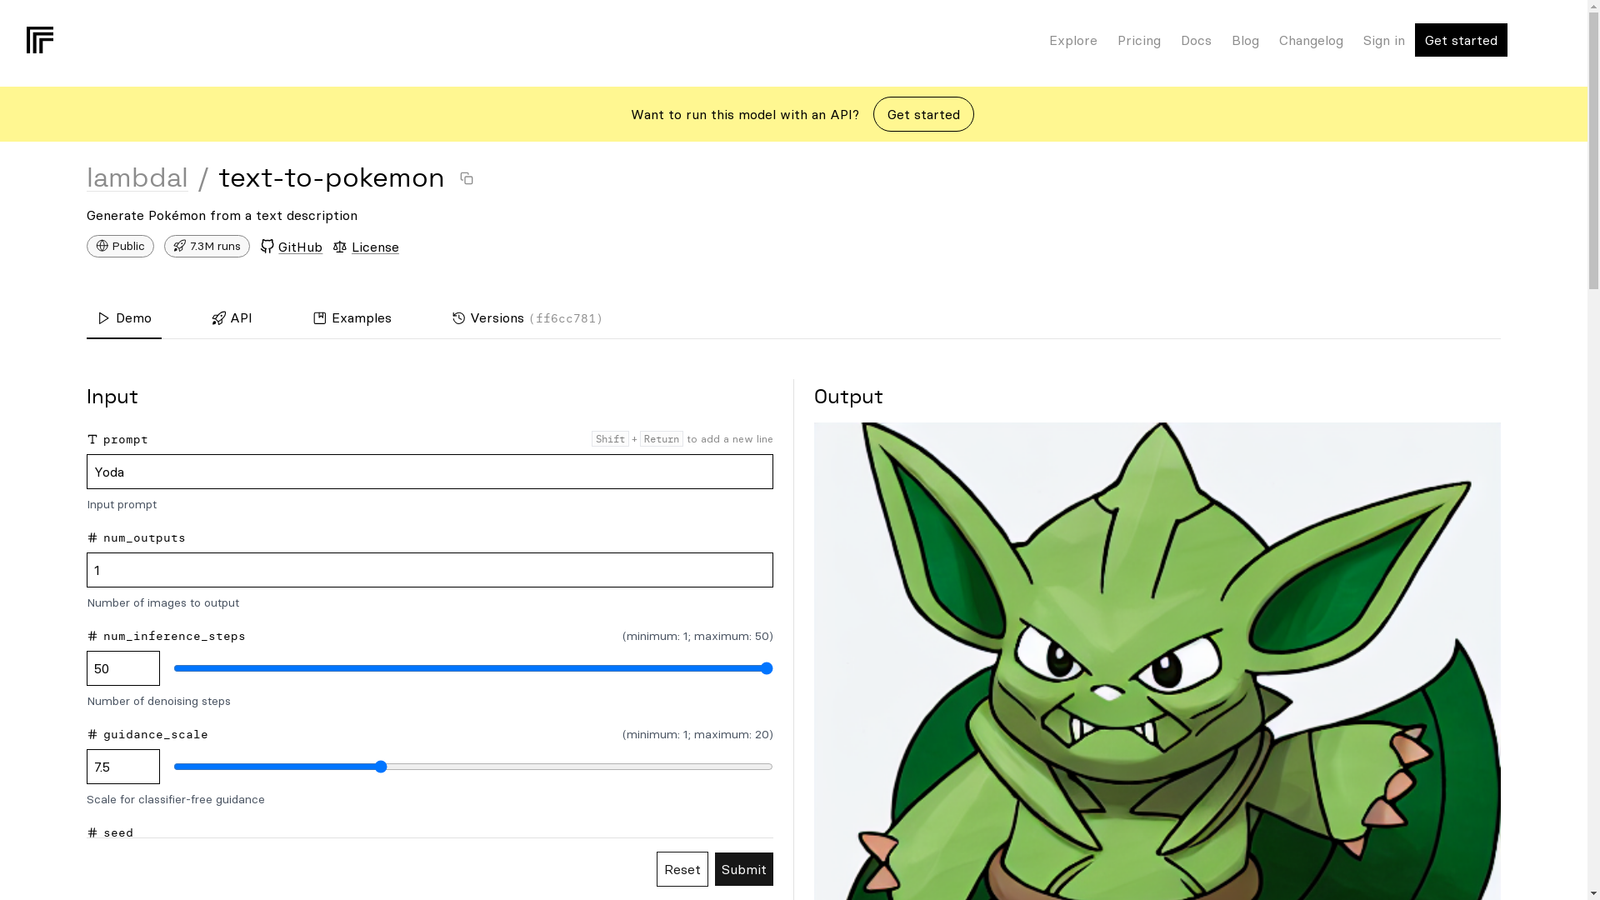
Task: Switch to the Demo tab
Action: [x=124, y=318]
